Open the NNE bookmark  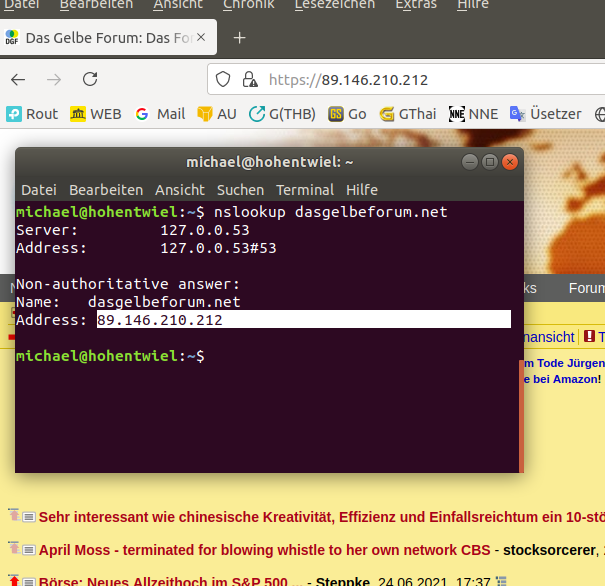pyautogui.click(x=476, y=114)
